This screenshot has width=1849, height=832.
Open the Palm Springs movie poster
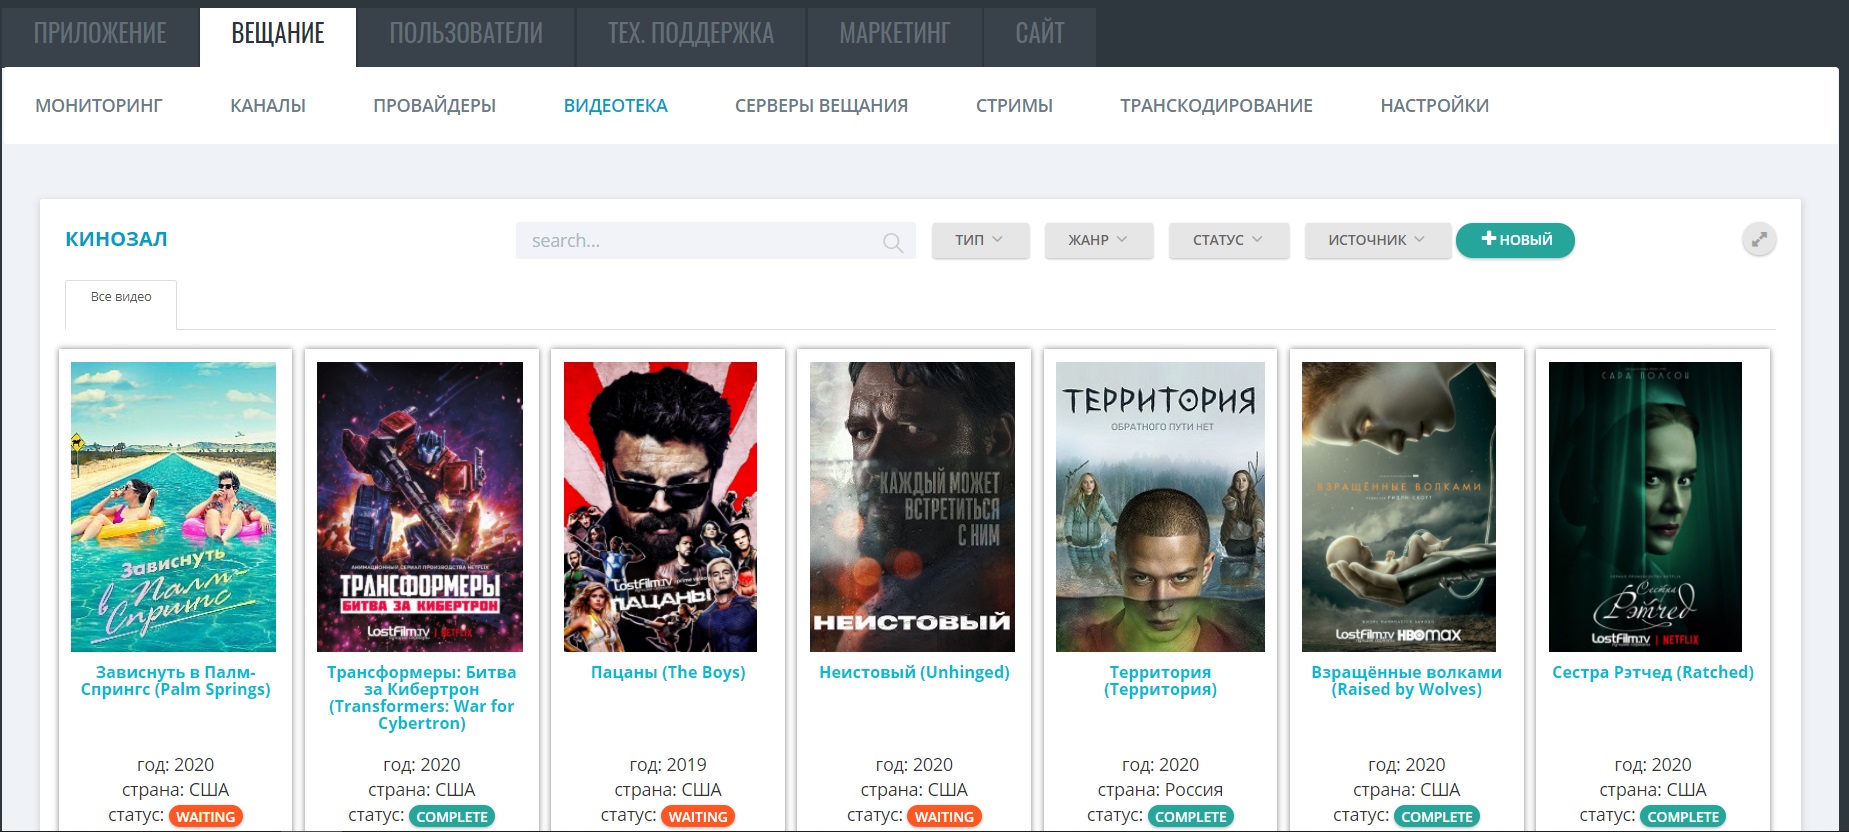point(173,507)
